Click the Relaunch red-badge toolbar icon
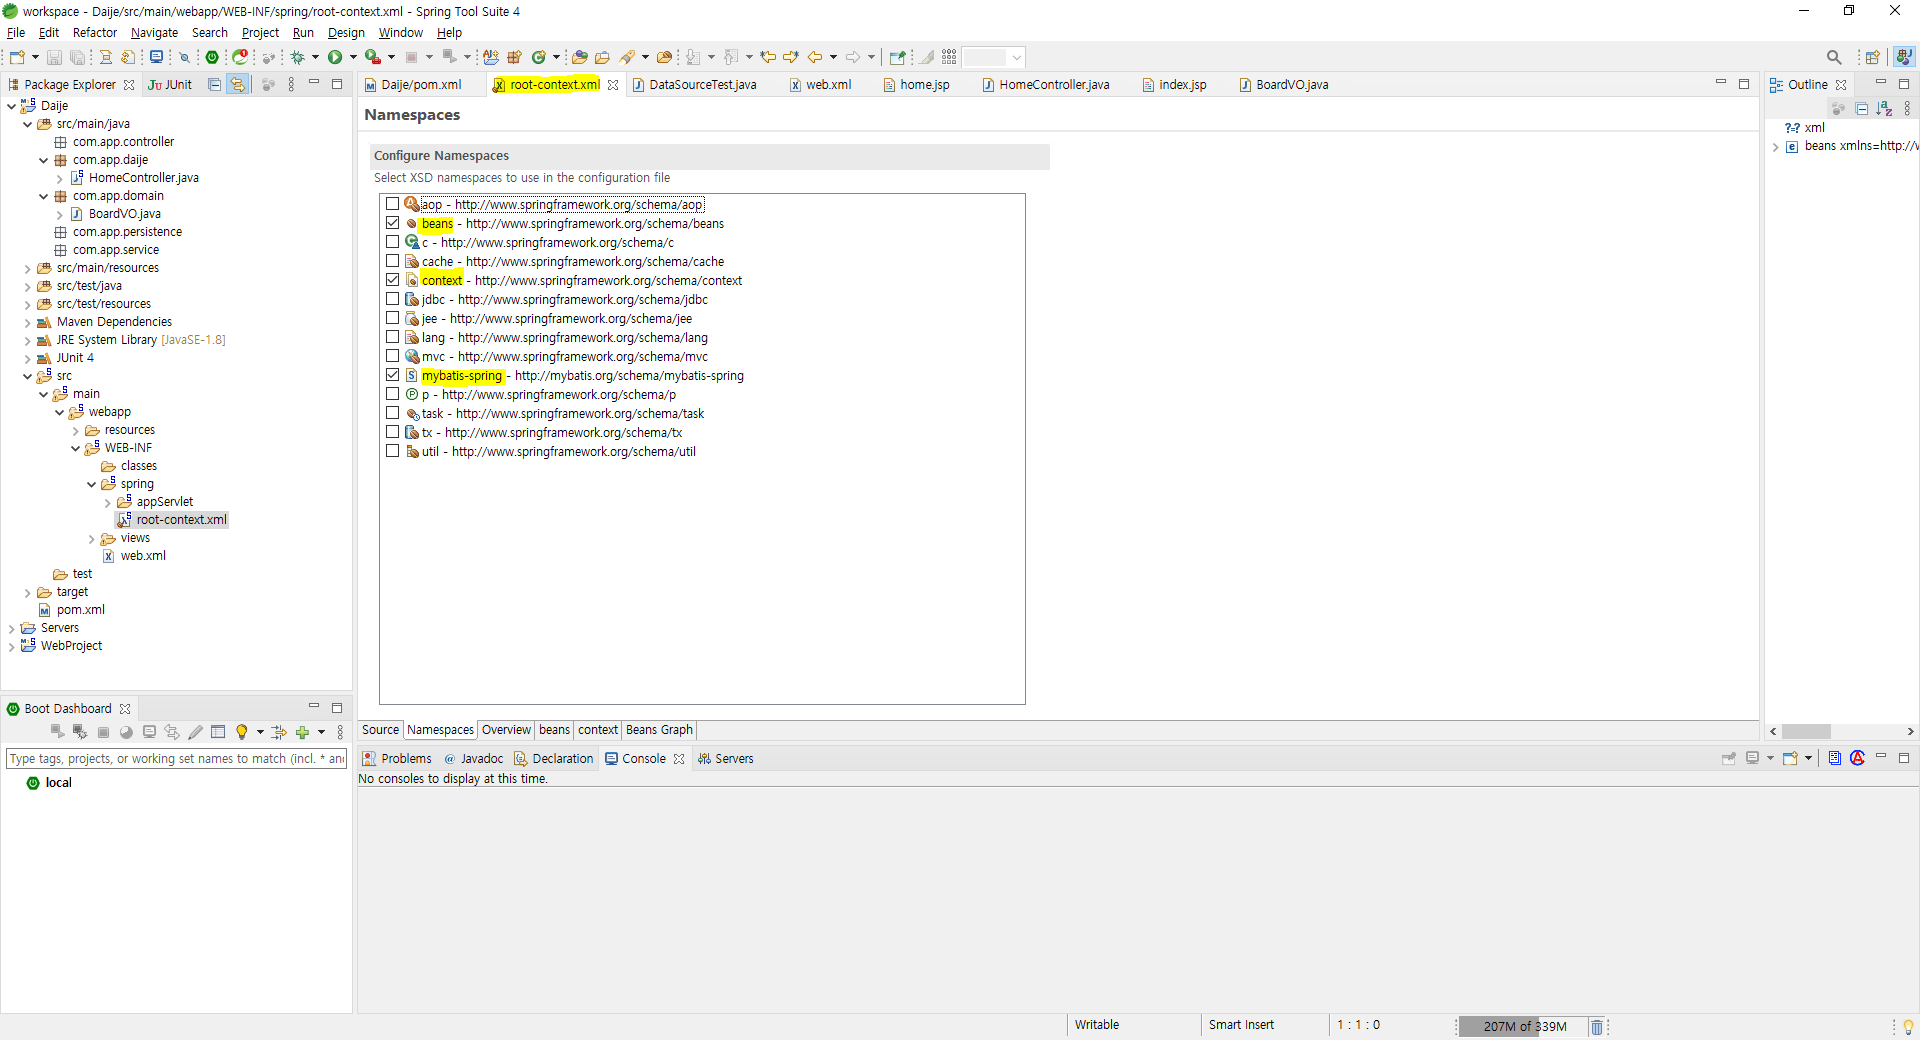This screenshot has height=1040, width=1920. pos(240,57)
